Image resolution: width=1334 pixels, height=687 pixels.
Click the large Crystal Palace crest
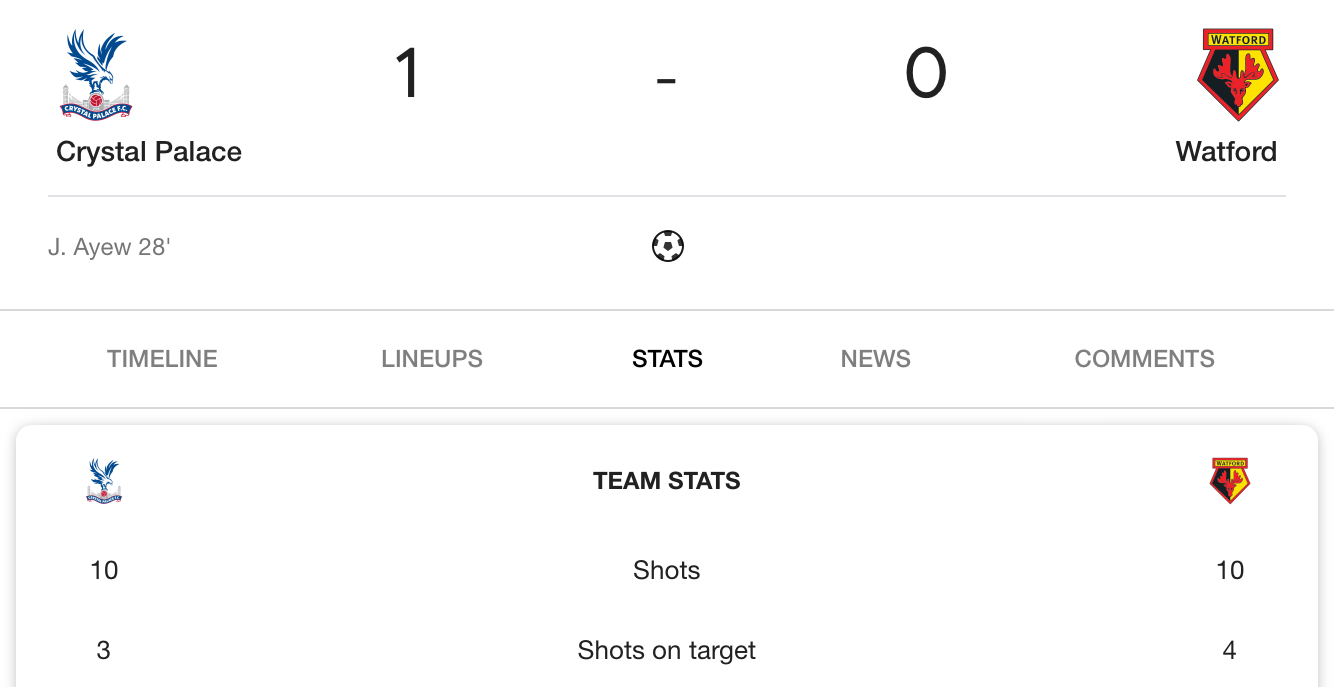96,75
